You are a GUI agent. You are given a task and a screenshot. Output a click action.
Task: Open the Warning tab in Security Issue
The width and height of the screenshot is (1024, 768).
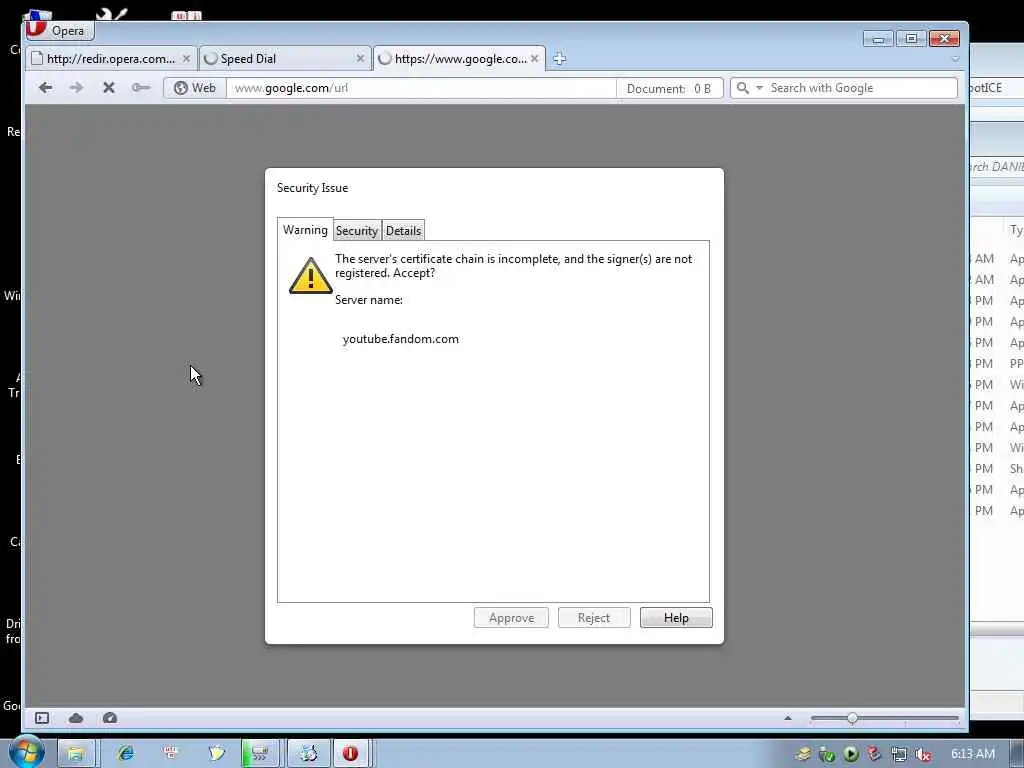[305, 230]
